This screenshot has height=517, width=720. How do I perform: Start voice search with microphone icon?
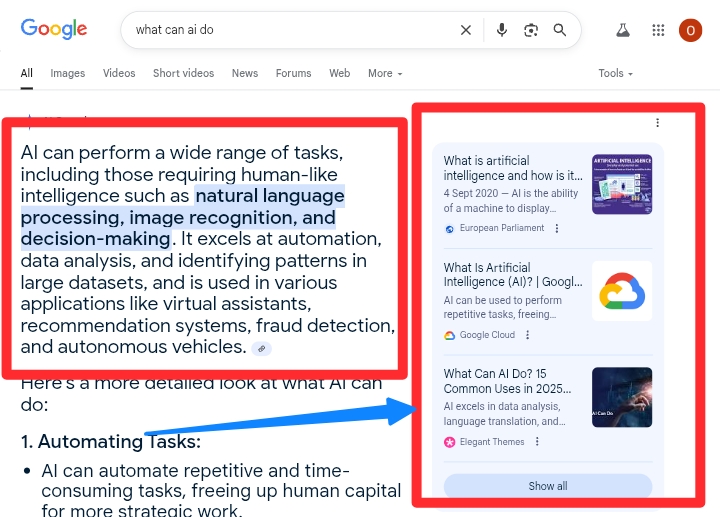click(x=502, y=30)
